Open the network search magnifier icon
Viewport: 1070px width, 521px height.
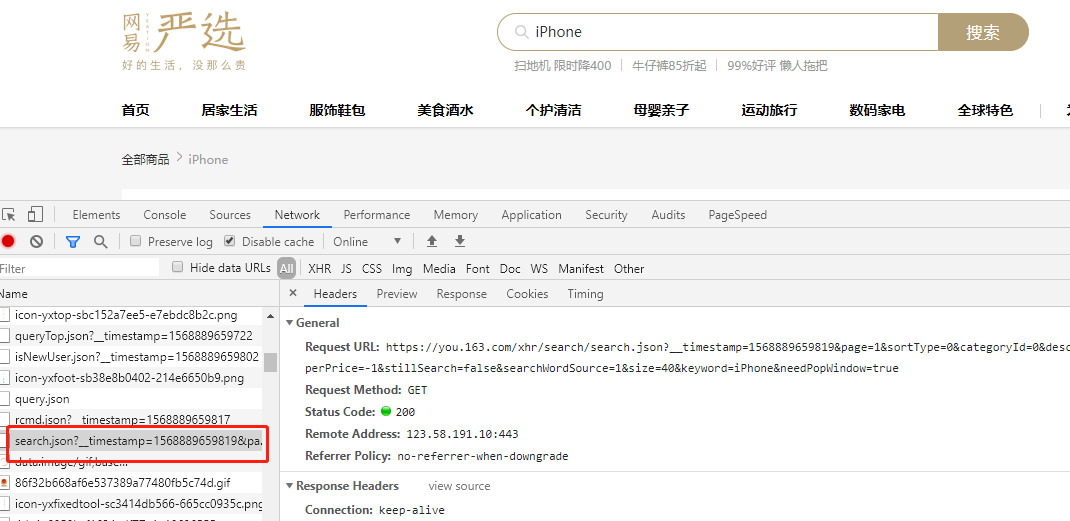click(x=100, y=241)
